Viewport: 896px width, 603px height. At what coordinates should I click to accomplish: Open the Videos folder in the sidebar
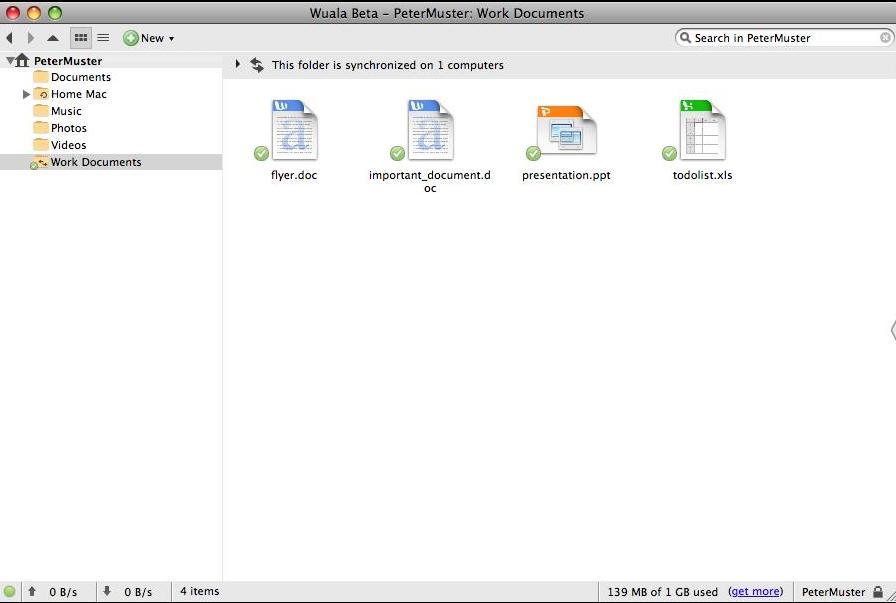(69, 145)
